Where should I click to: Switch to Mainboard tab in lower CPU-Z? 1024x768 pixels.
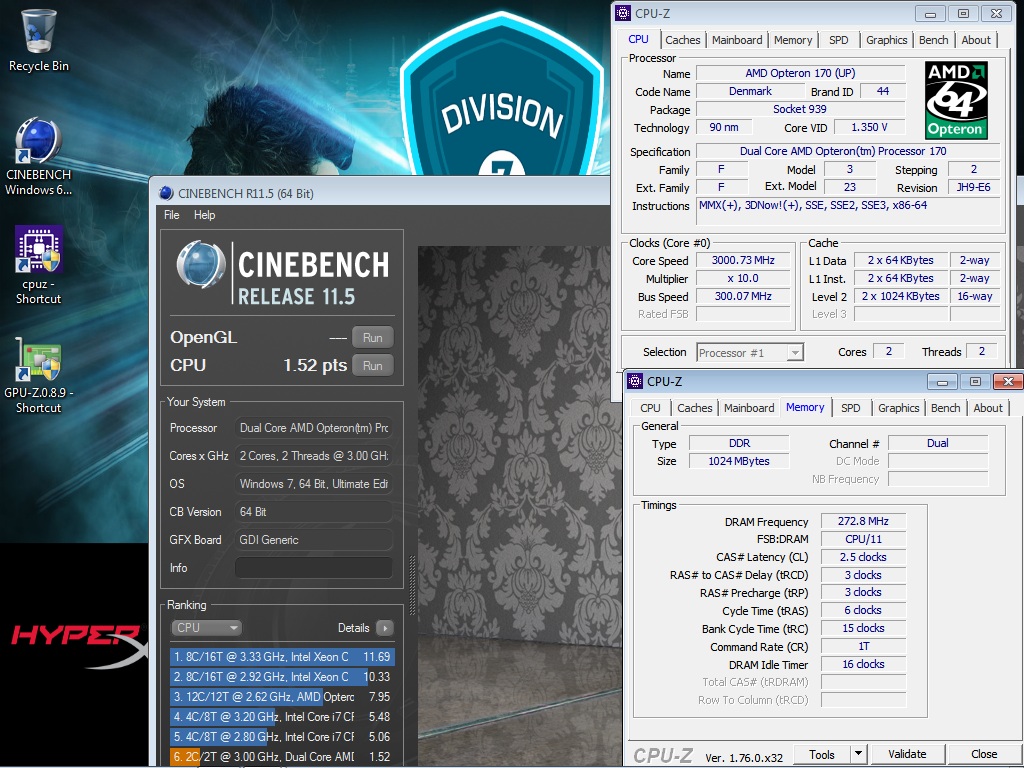click(748, 408)
